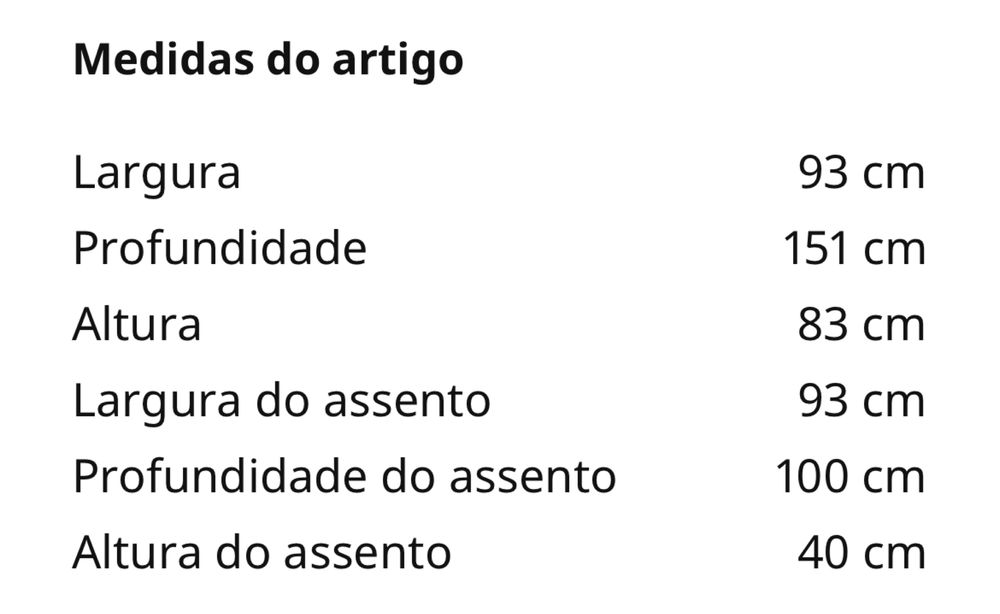1000x614 pixels.
Task: Click the 'Altura do assento' label
Action: (x=261, y=552)
